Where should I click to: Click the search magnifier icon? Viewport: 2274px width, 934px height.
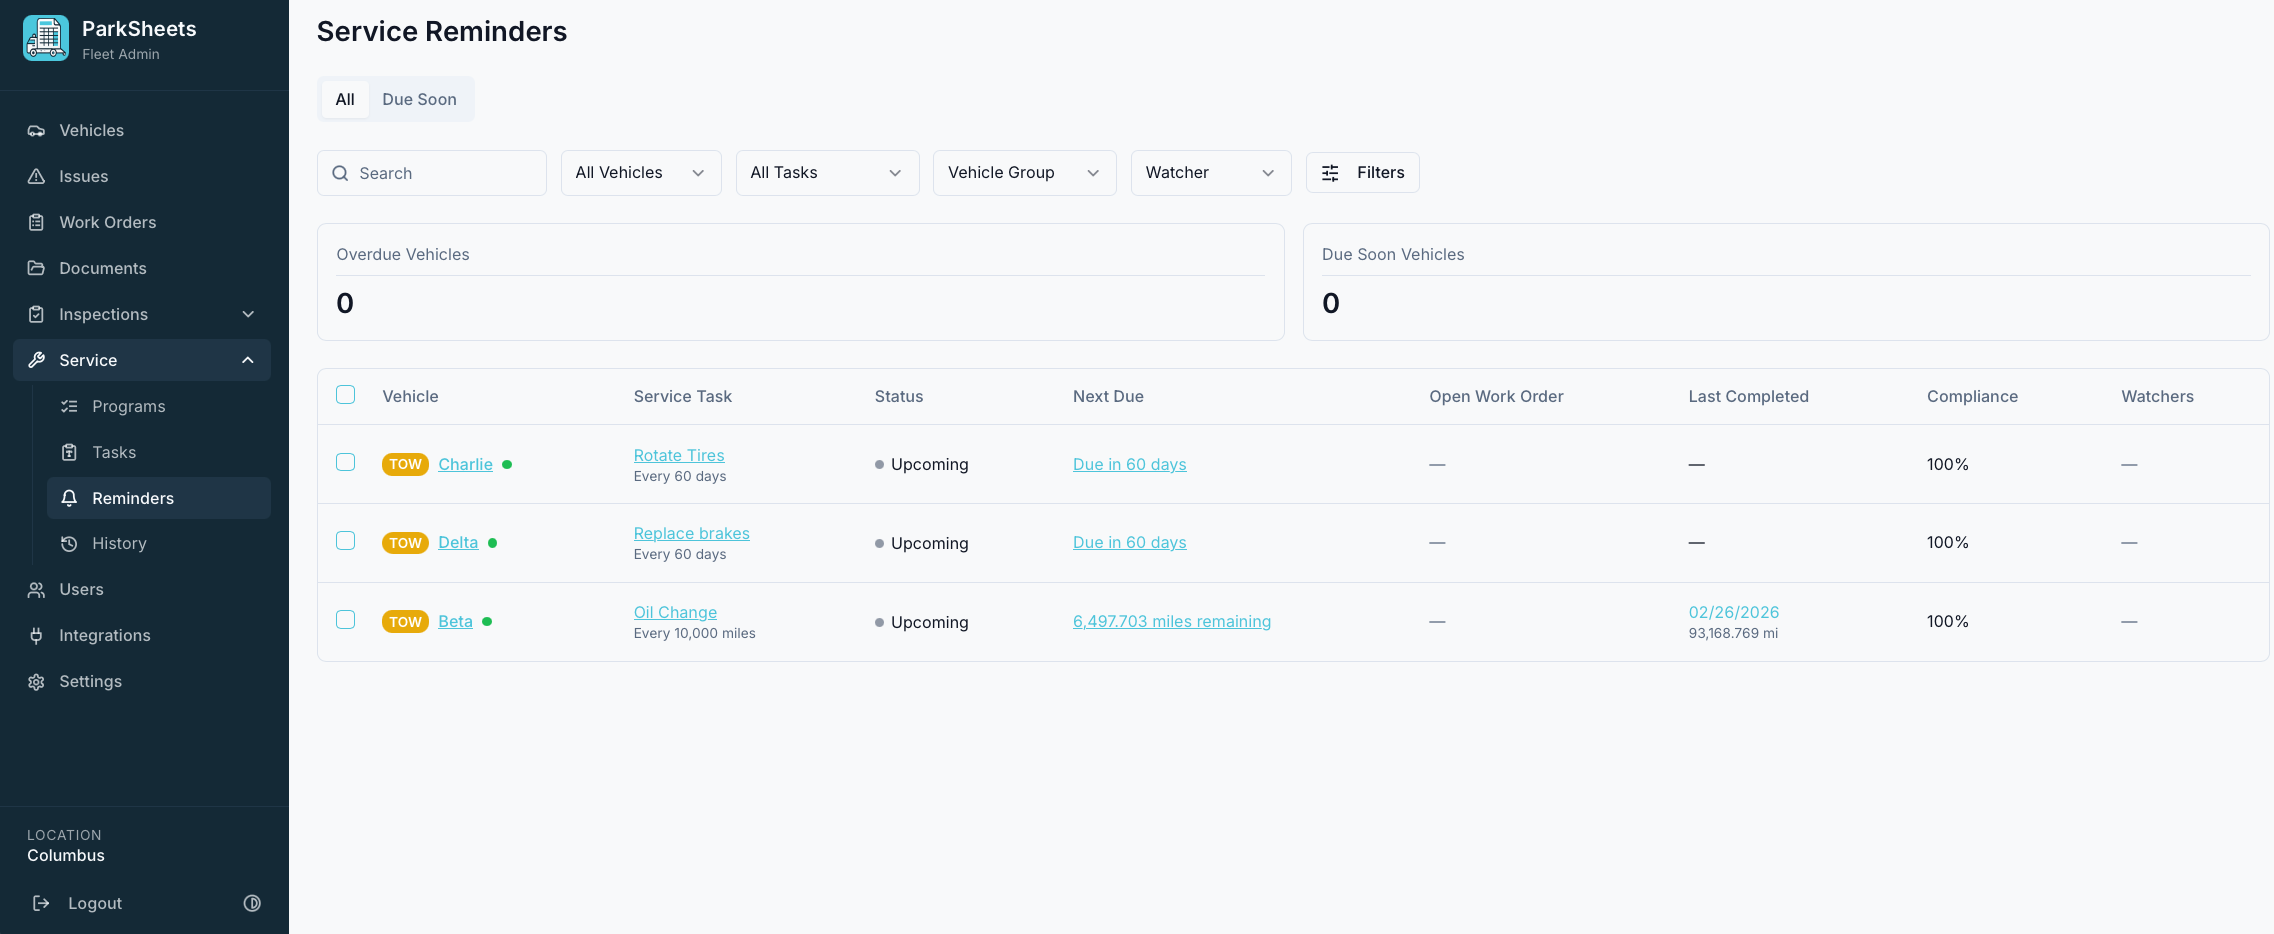pyautogui.click(x=341, y=173)
